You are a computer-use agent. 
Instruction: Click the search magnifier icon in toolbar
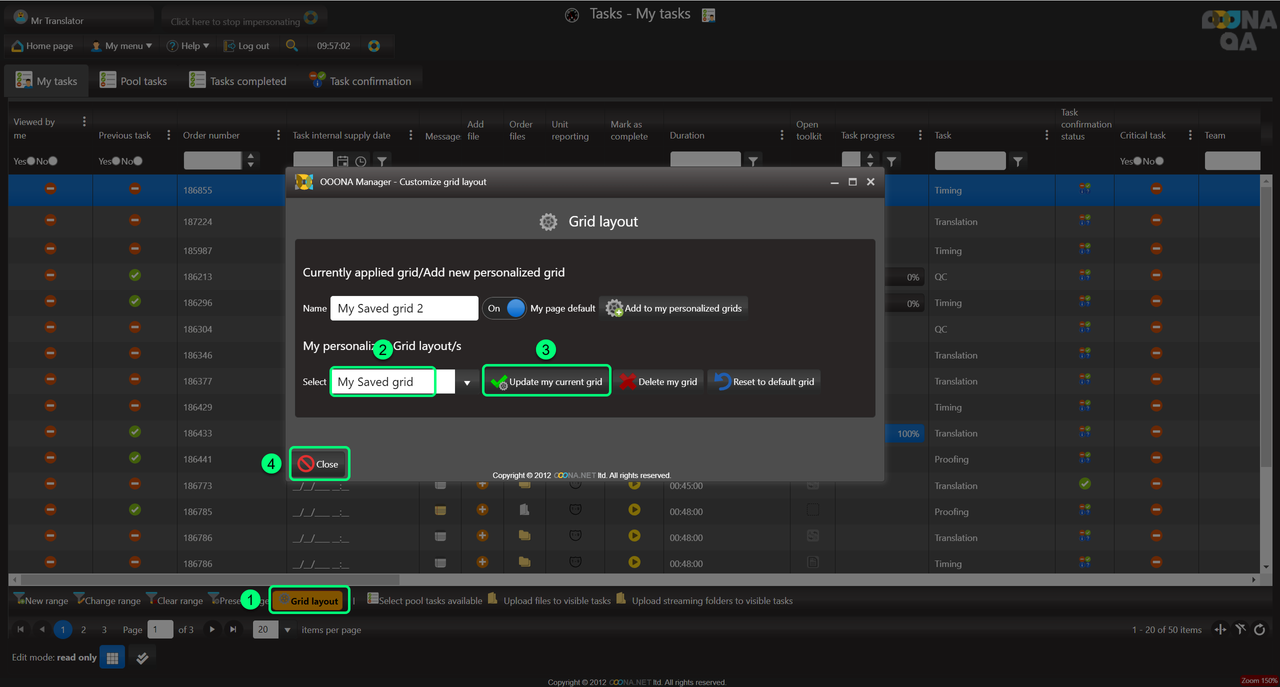[x=291, y=46]
